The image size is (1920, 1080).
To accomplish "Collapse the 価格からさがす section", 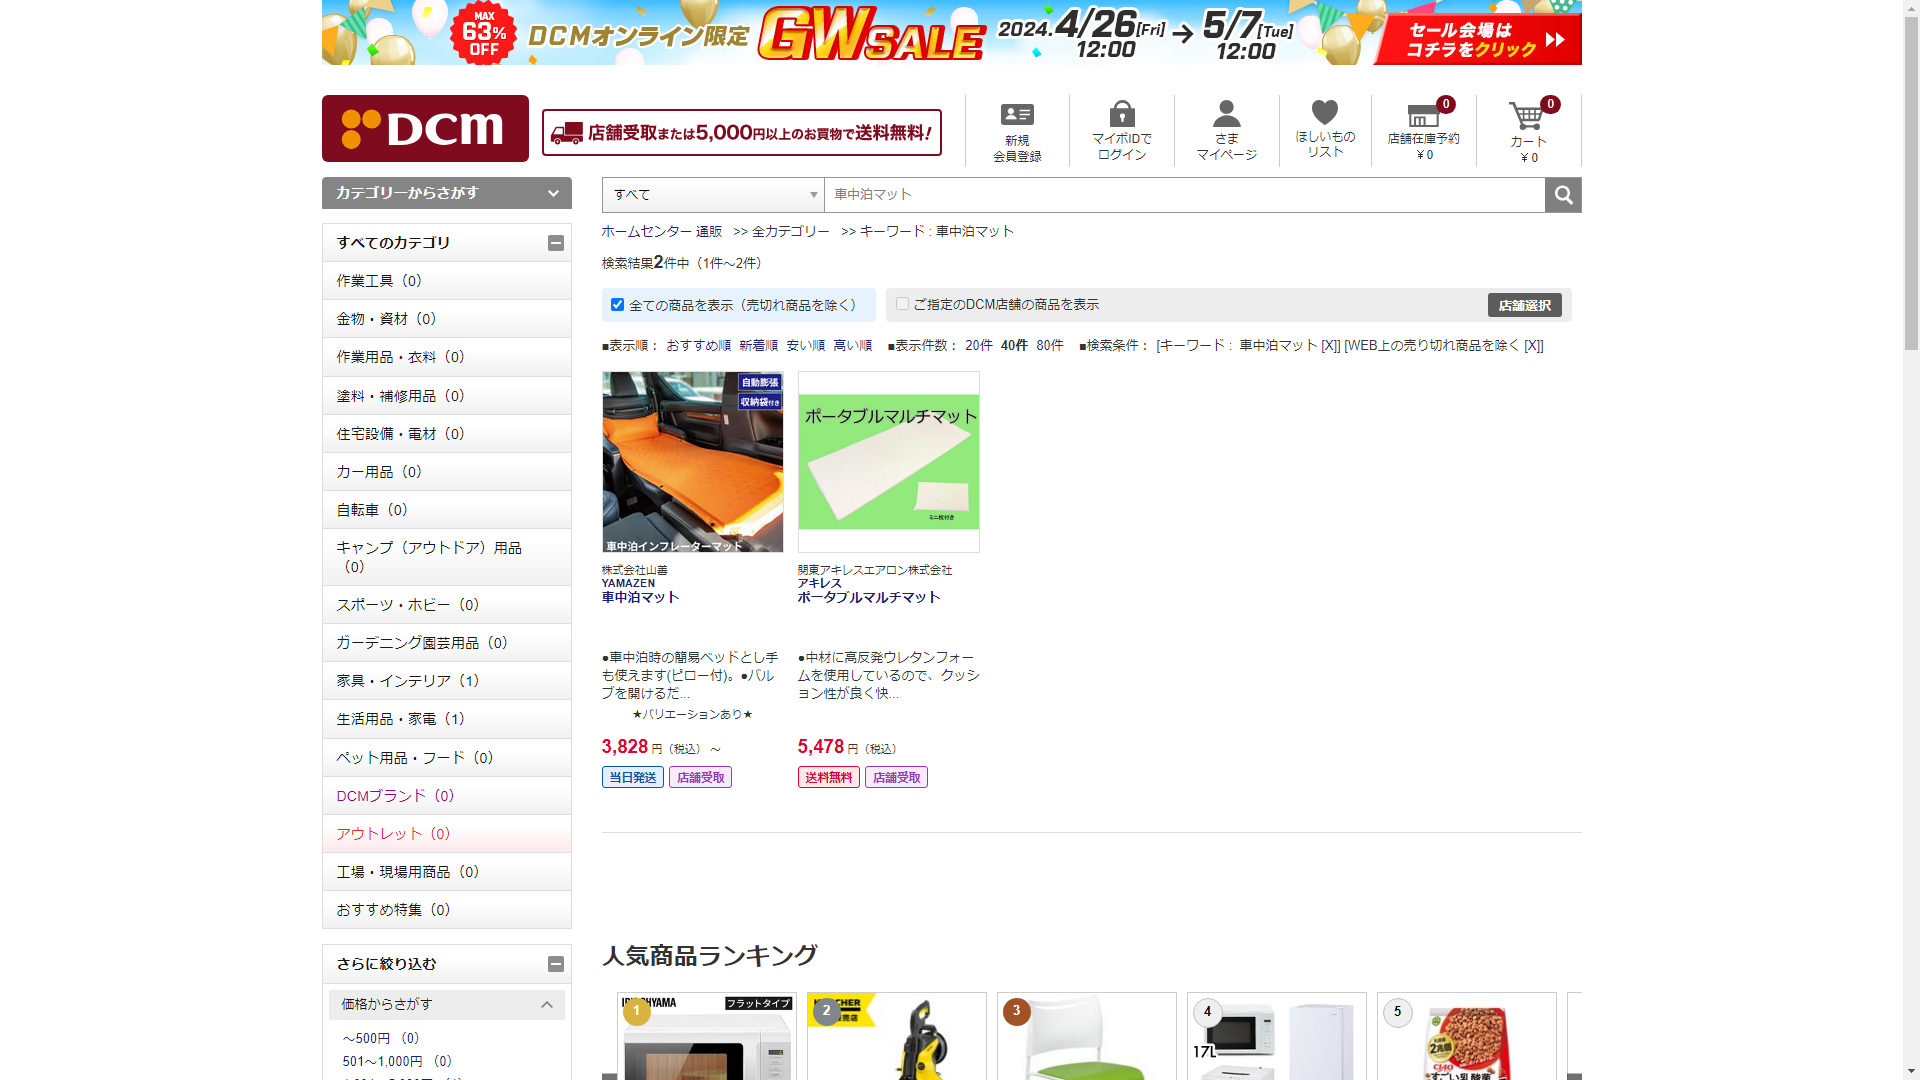I will 546,1004.
